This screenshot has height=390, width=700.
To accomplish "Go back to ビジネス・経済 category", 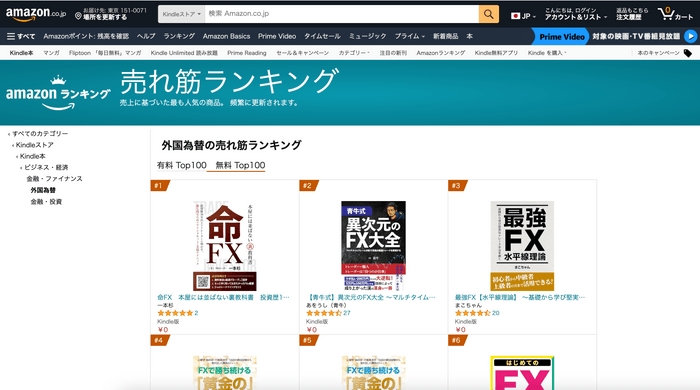I will (x=46, y=167).
